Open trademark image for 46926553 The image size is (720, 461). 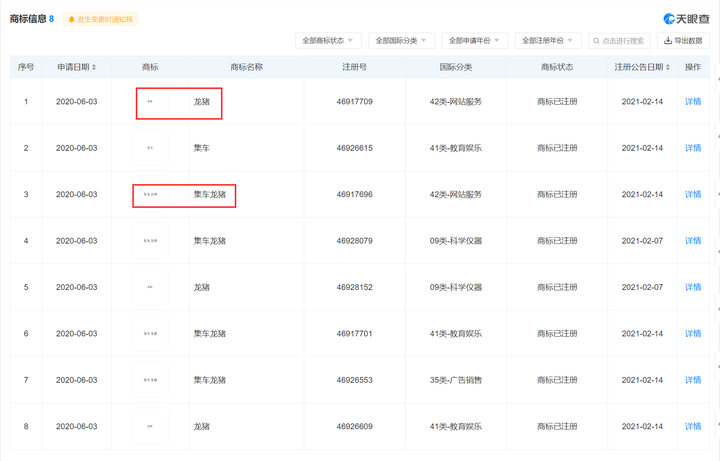click(150, 380)
